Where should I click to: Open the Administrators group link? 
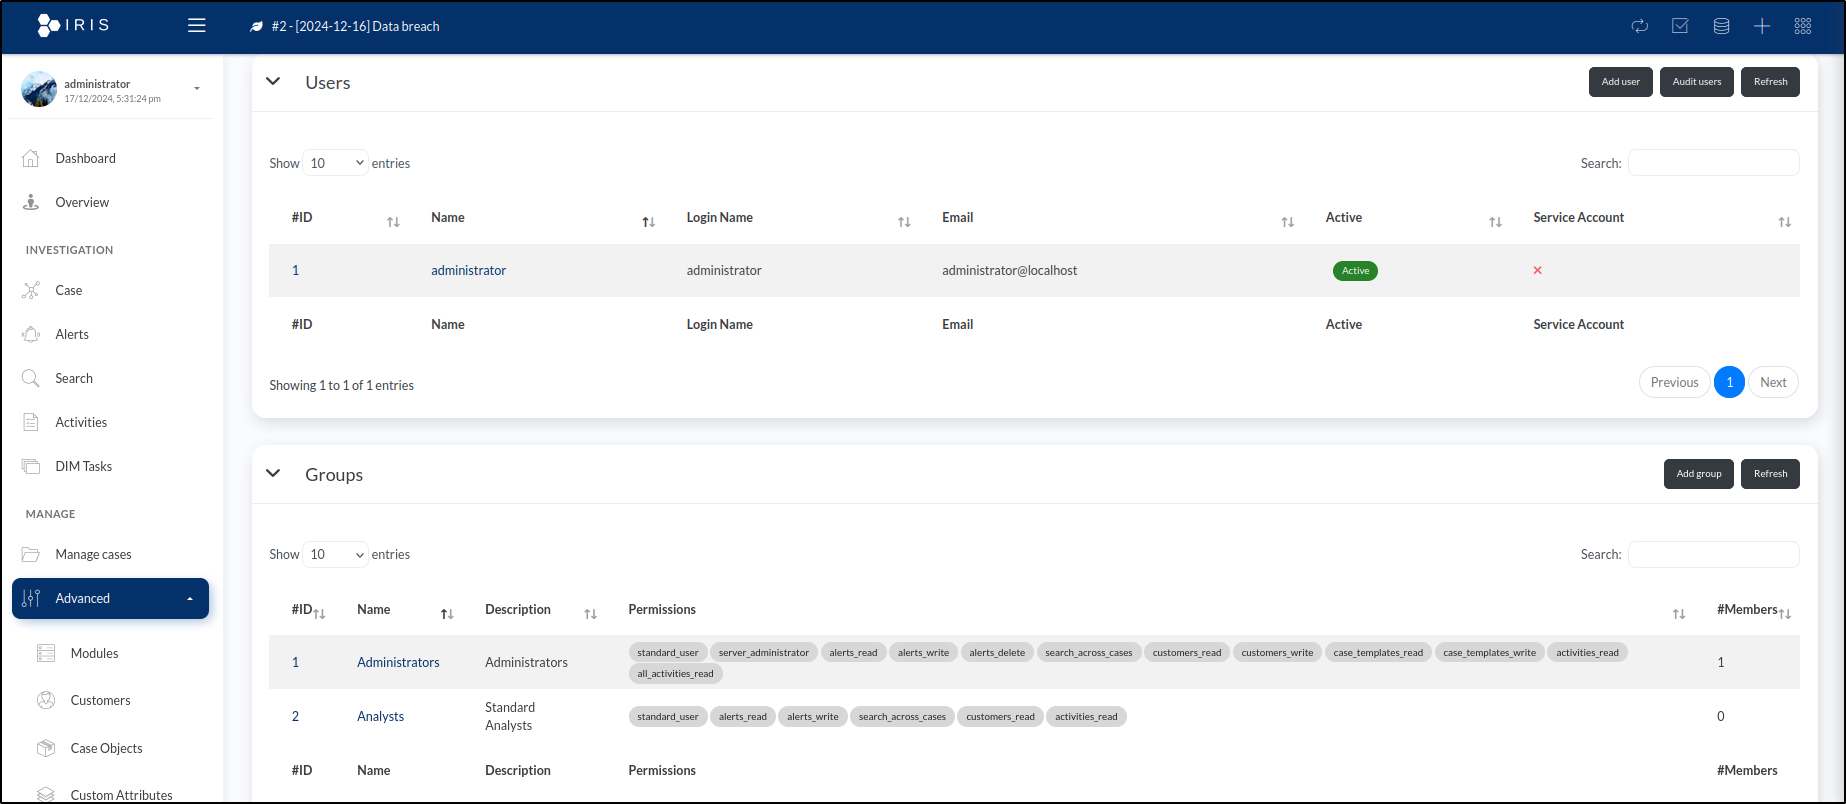tap(398, 662)
